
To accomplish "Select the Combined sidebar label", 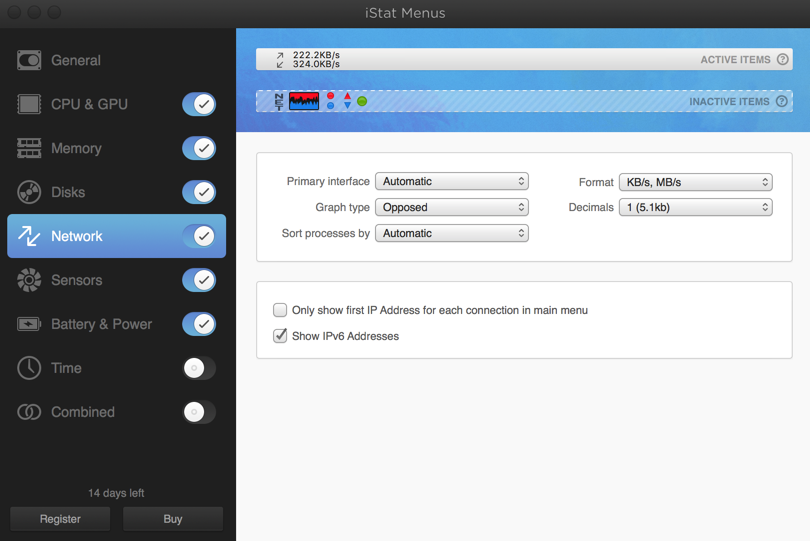I will 83,412.
